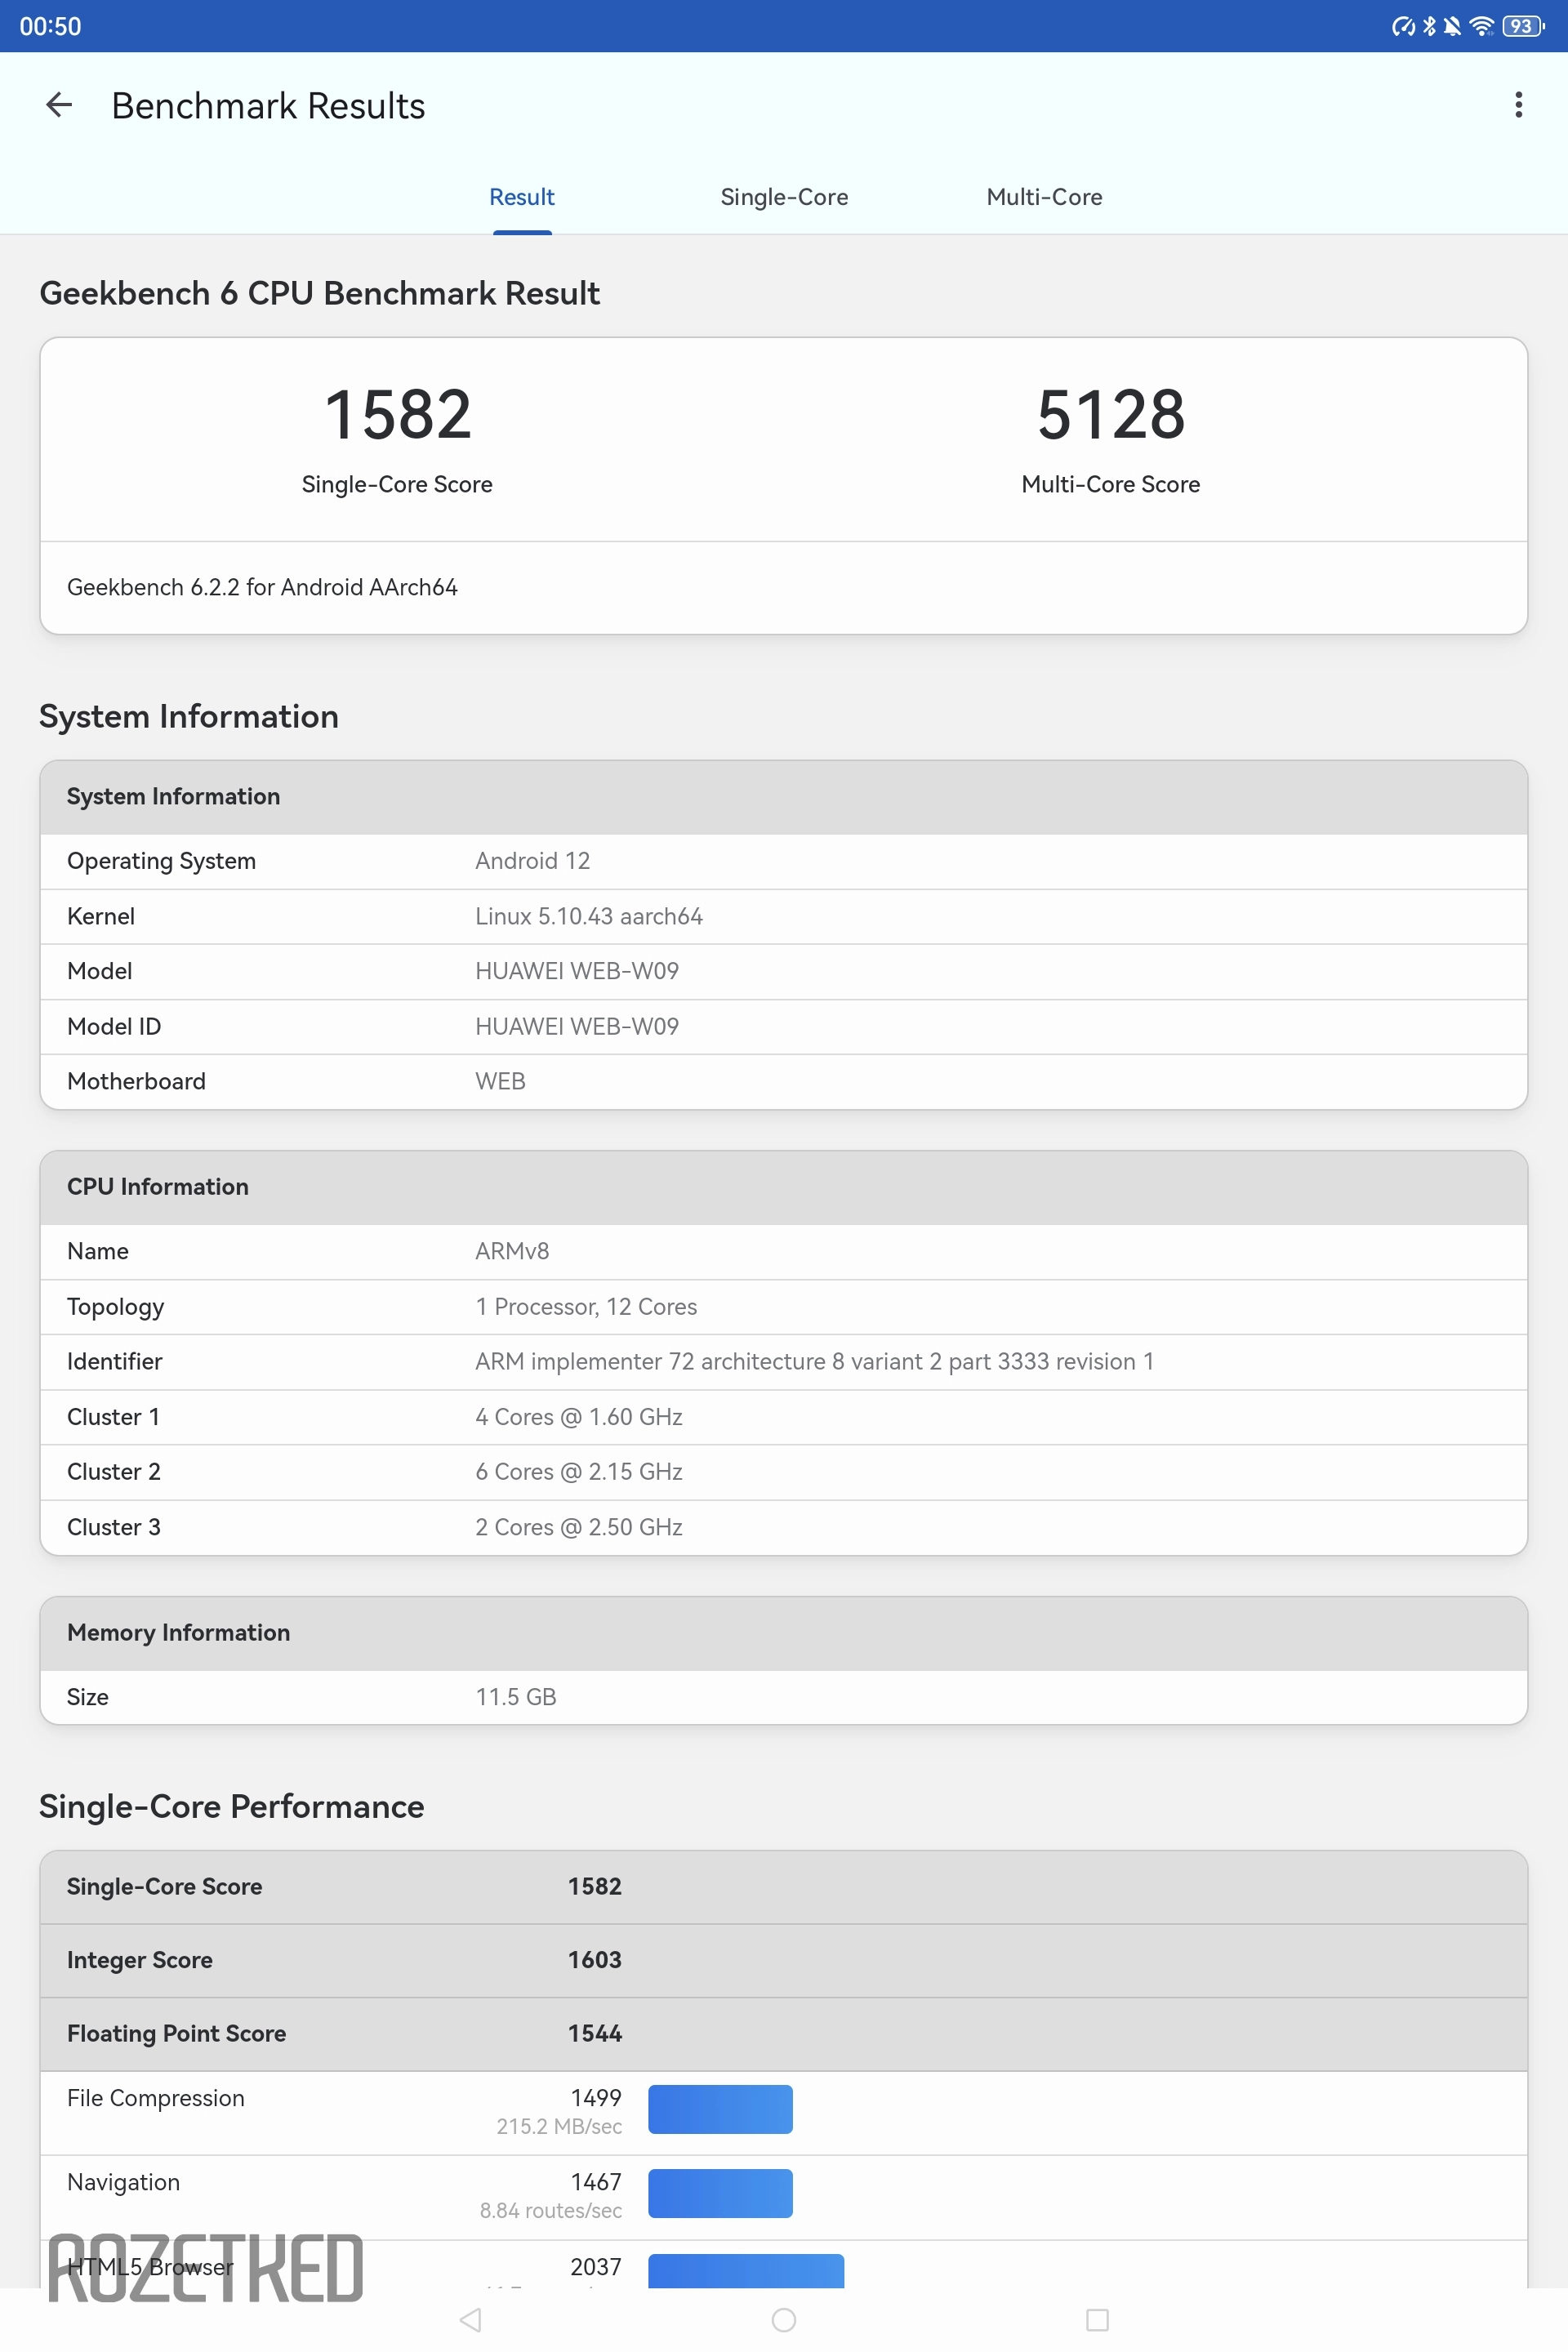Tap the Single-Core Score 1582 table row
Image resolution: width=1568 pixels, height=2352 pixels.
784,1887
